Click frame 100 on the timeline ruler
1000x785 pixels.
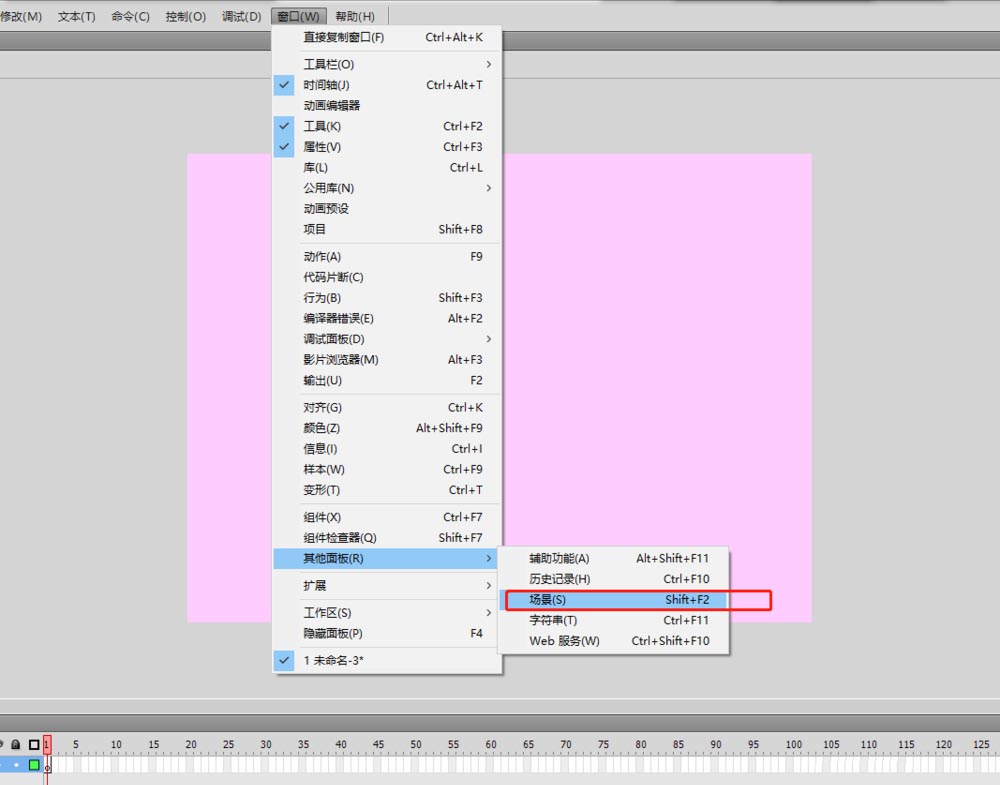(793, 744)
